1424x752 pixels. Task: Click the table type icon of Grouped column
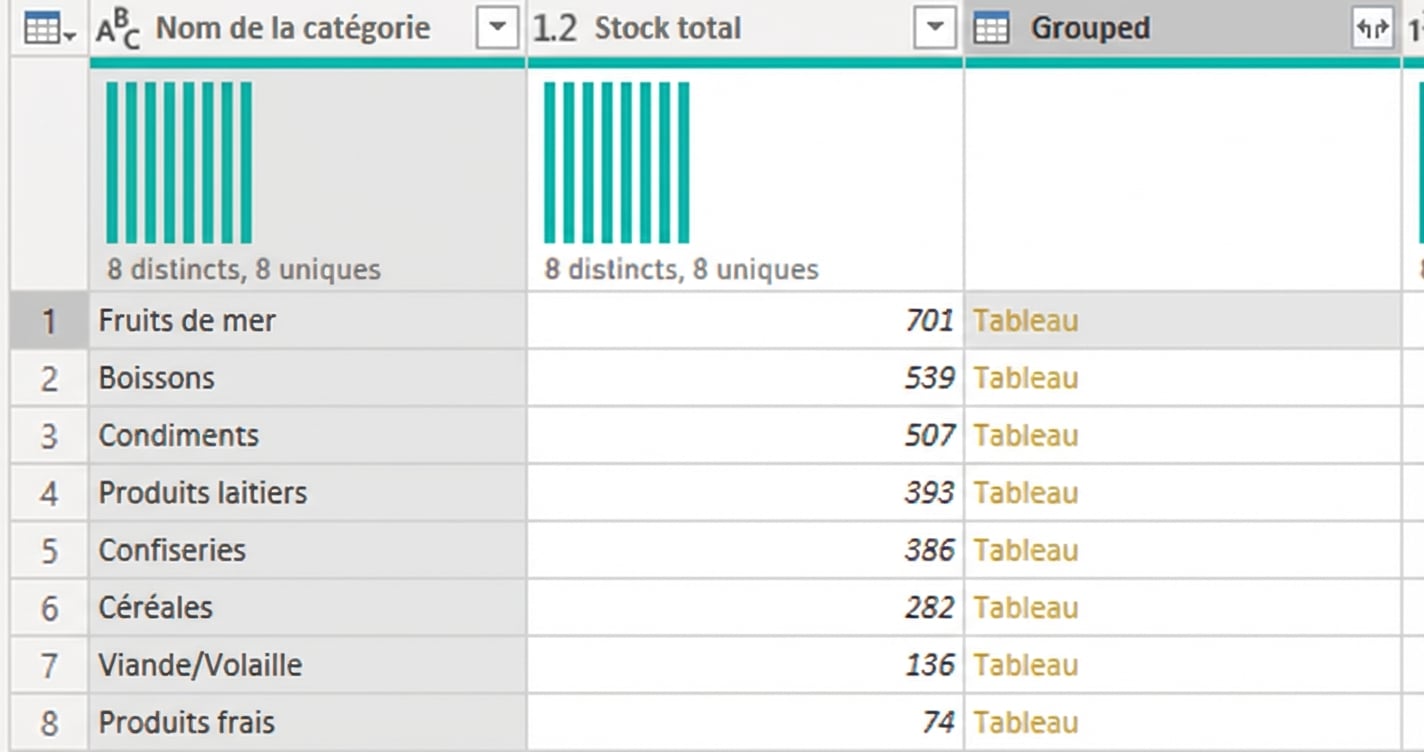(991, 29)
